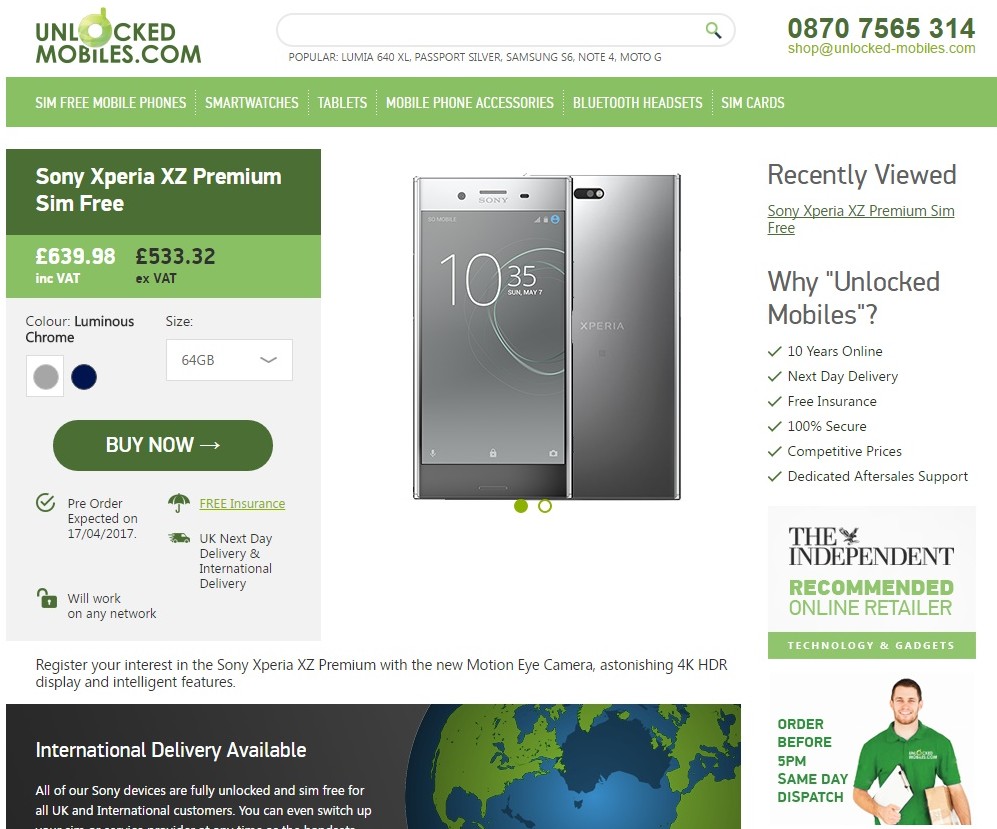Click the unlocked padlock network icon
This screenshot has width=997, height=829.
pyautogui.click(x=46, y=598)
